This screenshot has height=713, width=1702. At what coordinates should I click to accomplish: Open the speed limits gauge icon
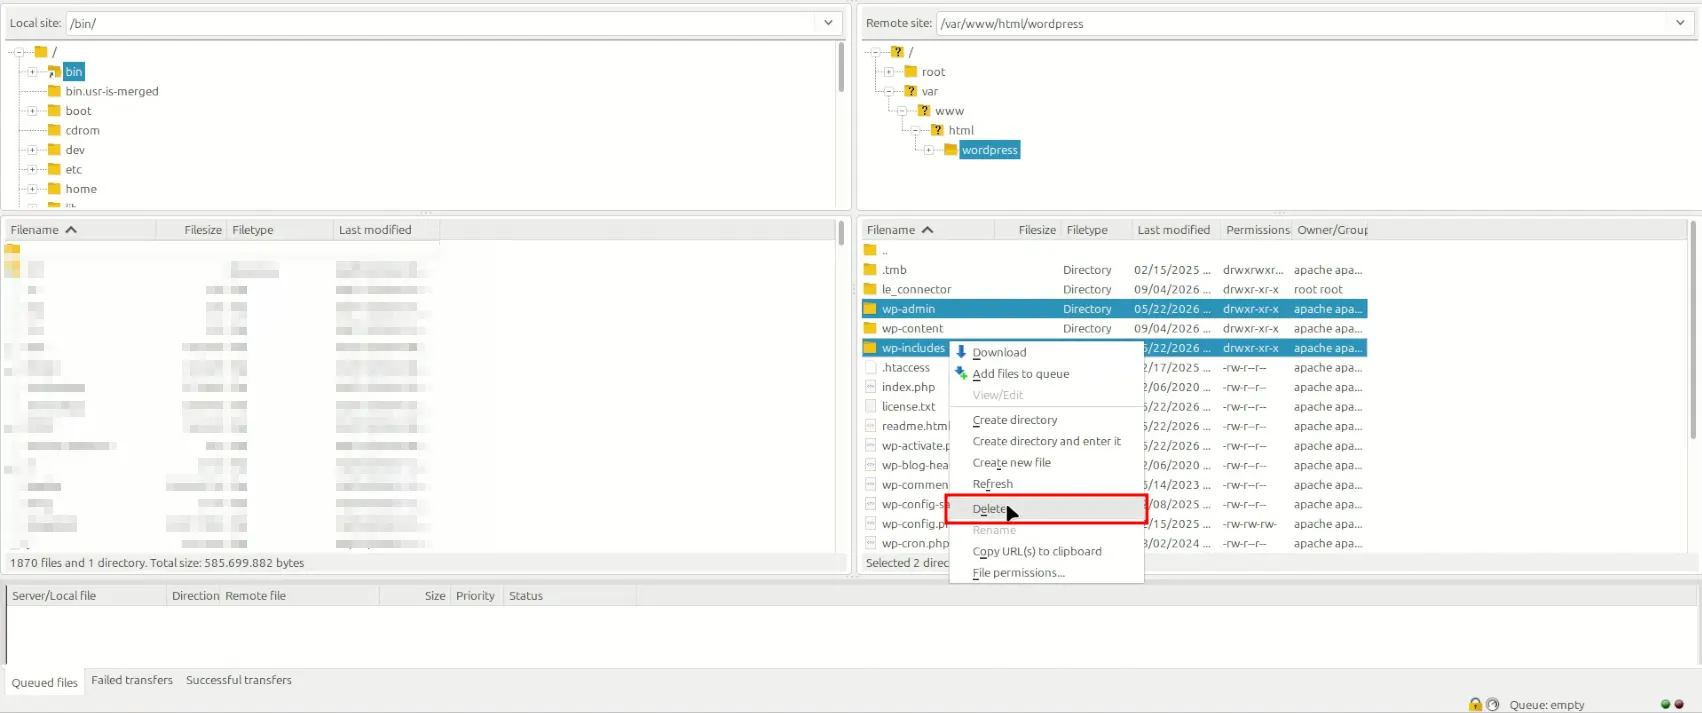coord(1492,704)
